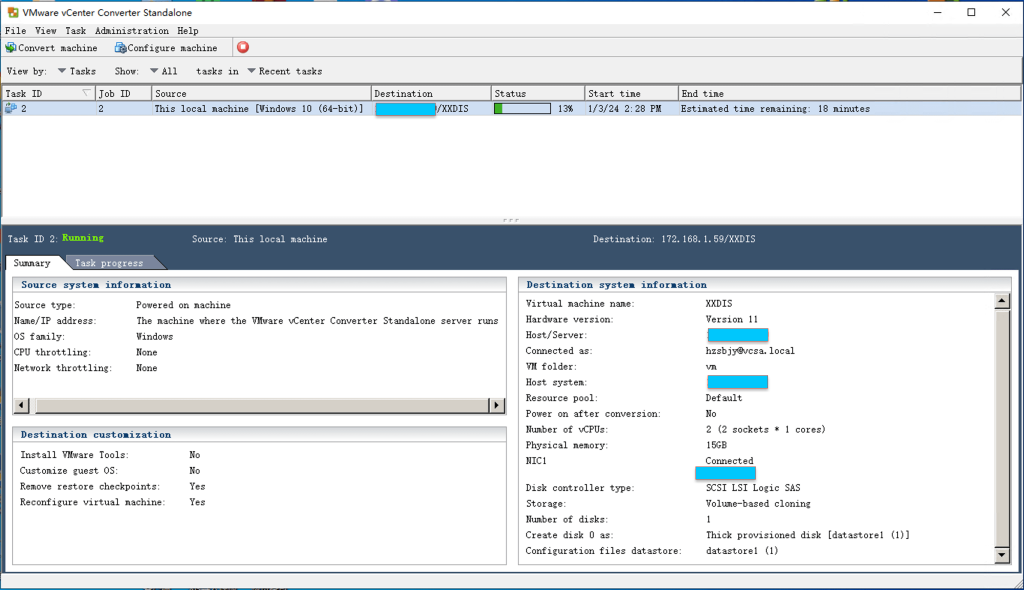Click the connected-as value 'hzsbjy@vcsa.local'
Viewport: 1024px width, 590px height.
point(750,351)
